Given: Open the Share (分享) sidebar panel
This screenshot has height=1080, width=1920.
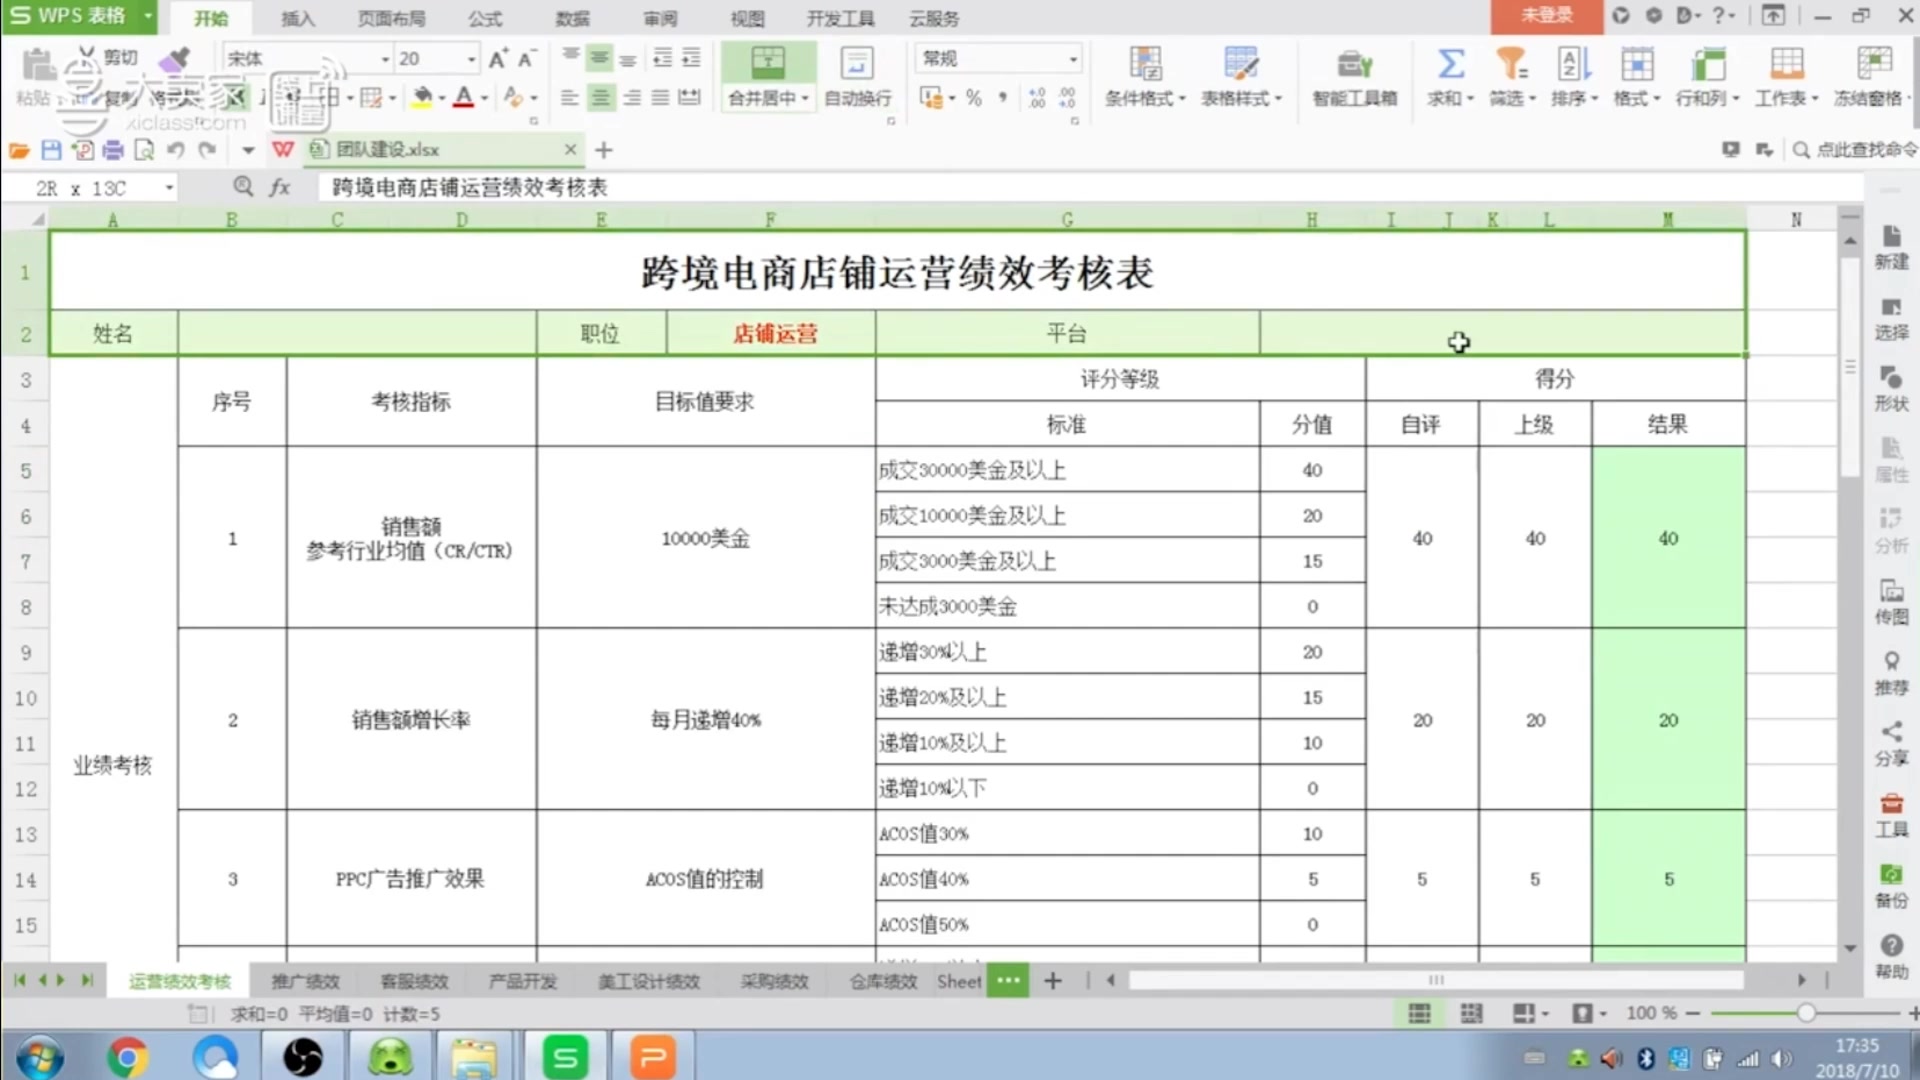Looking at the screenshot, I should click(x=1891, y=743).
